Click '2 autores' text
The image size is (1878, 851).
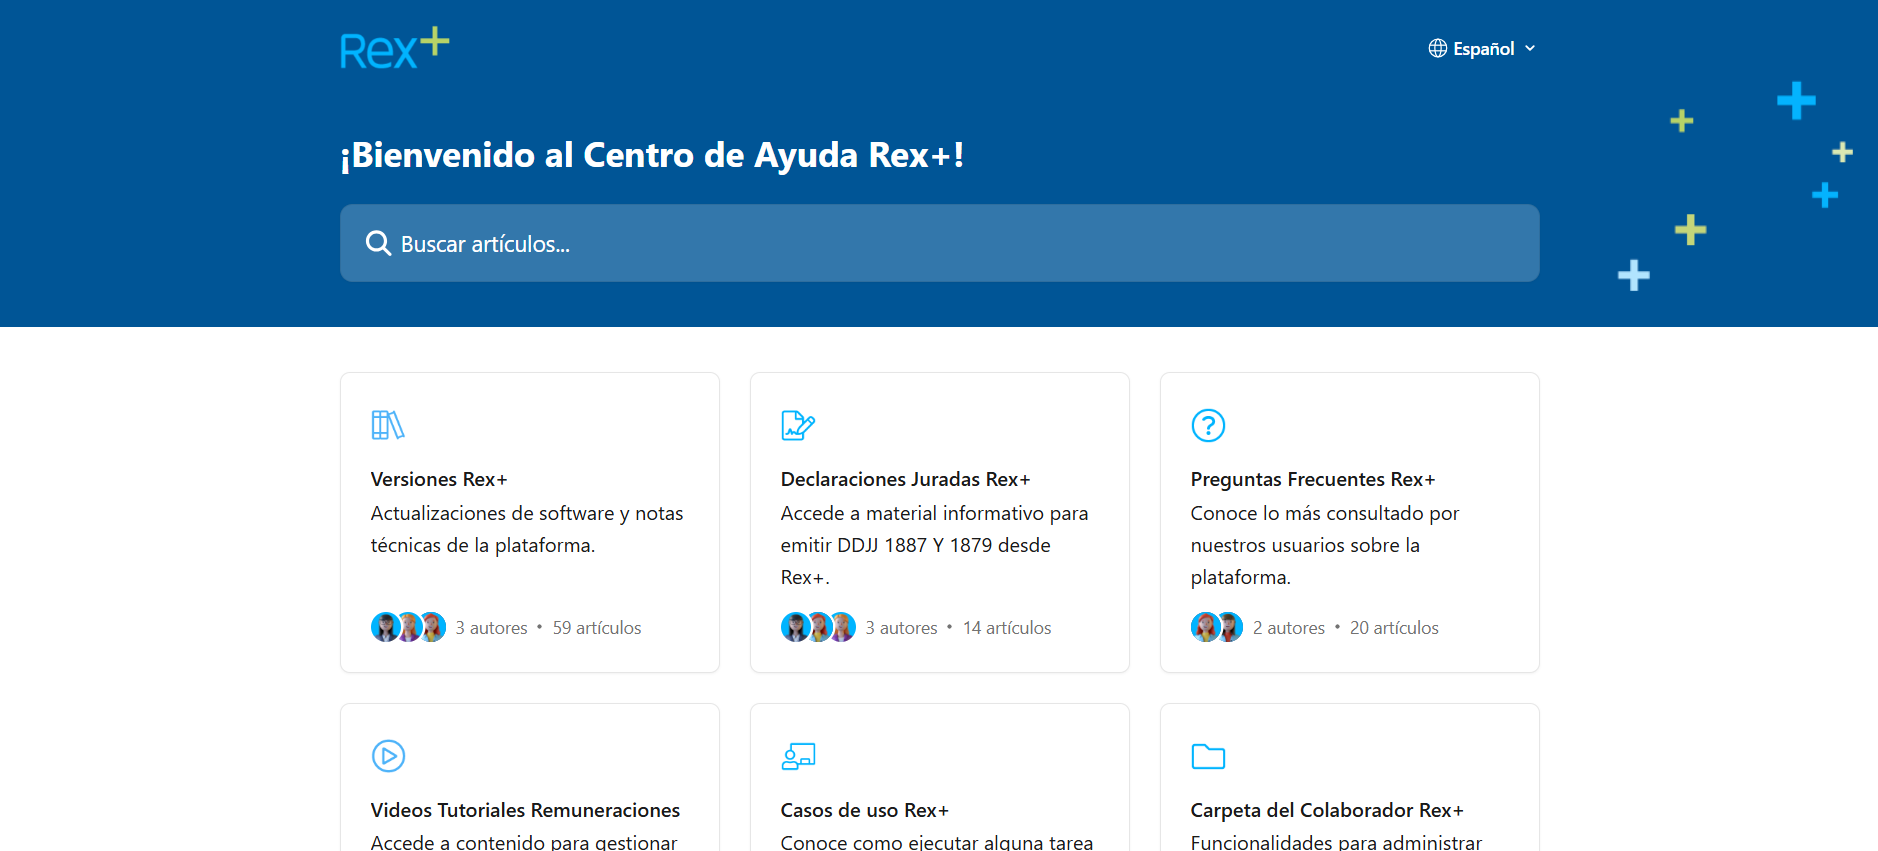point(1289,628)
